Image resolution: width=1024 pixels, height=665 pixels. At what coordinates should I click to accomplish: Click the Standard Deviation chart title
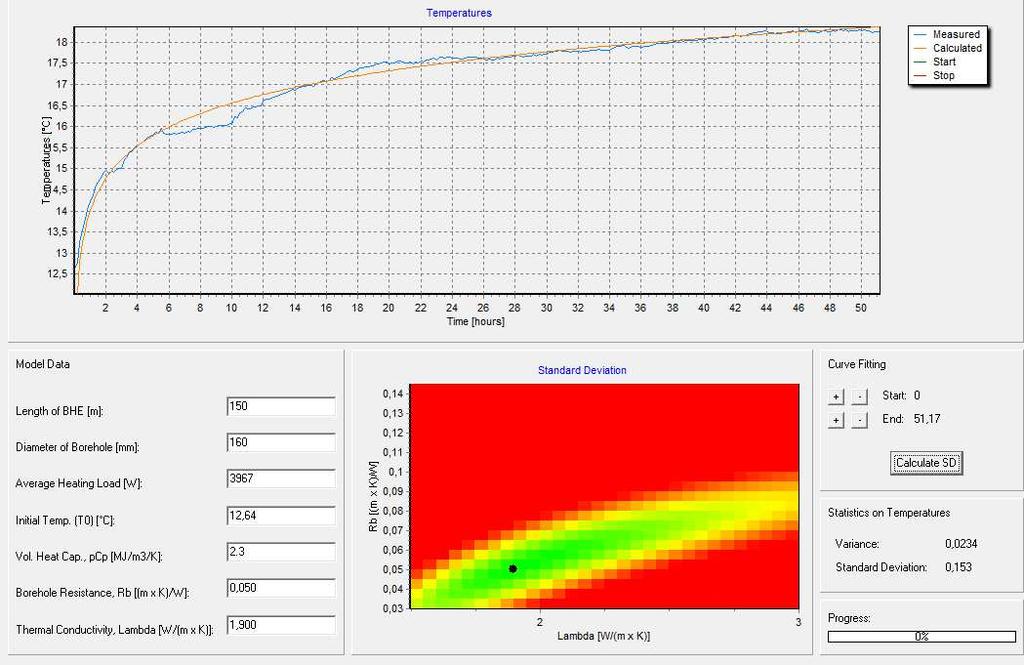click(x=582, y=370)
